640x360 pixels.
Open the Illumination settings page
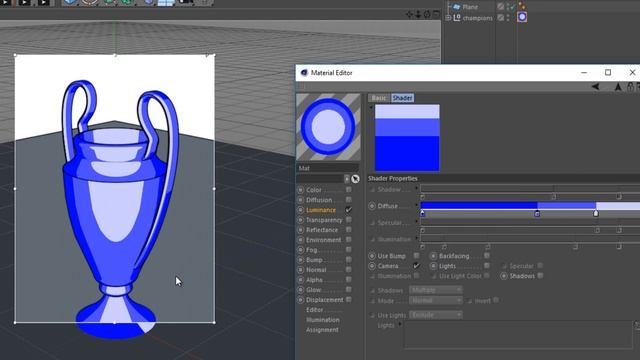tap(322, 320)
